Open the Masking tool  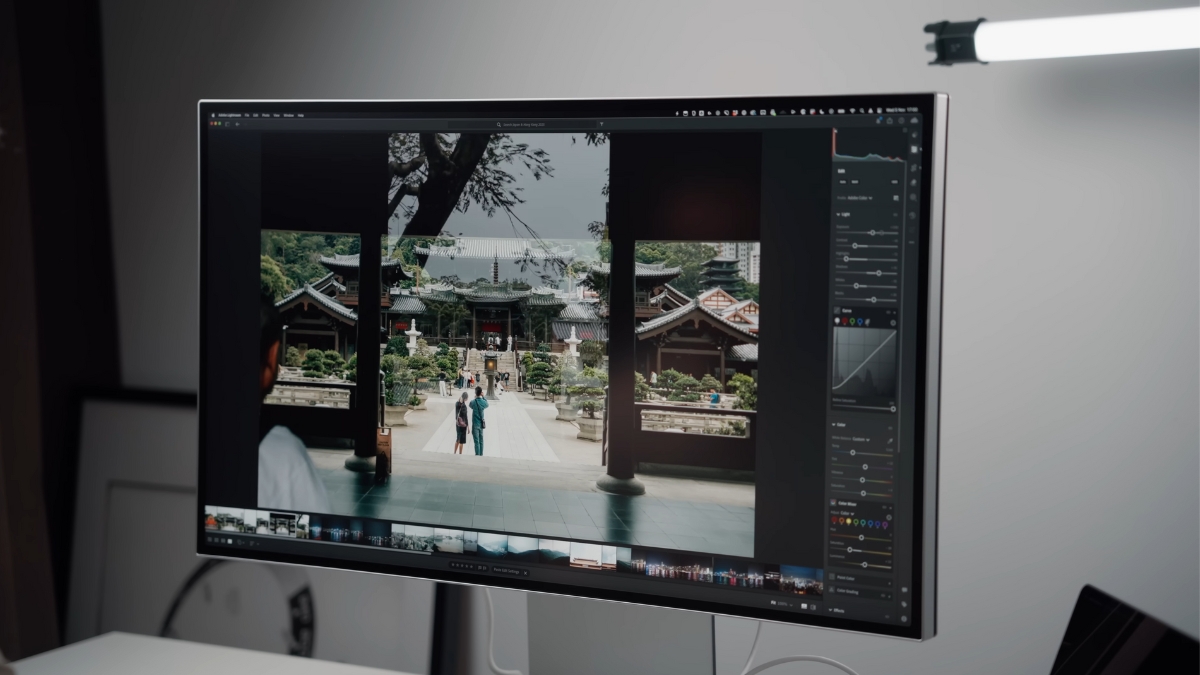point(915,196)
